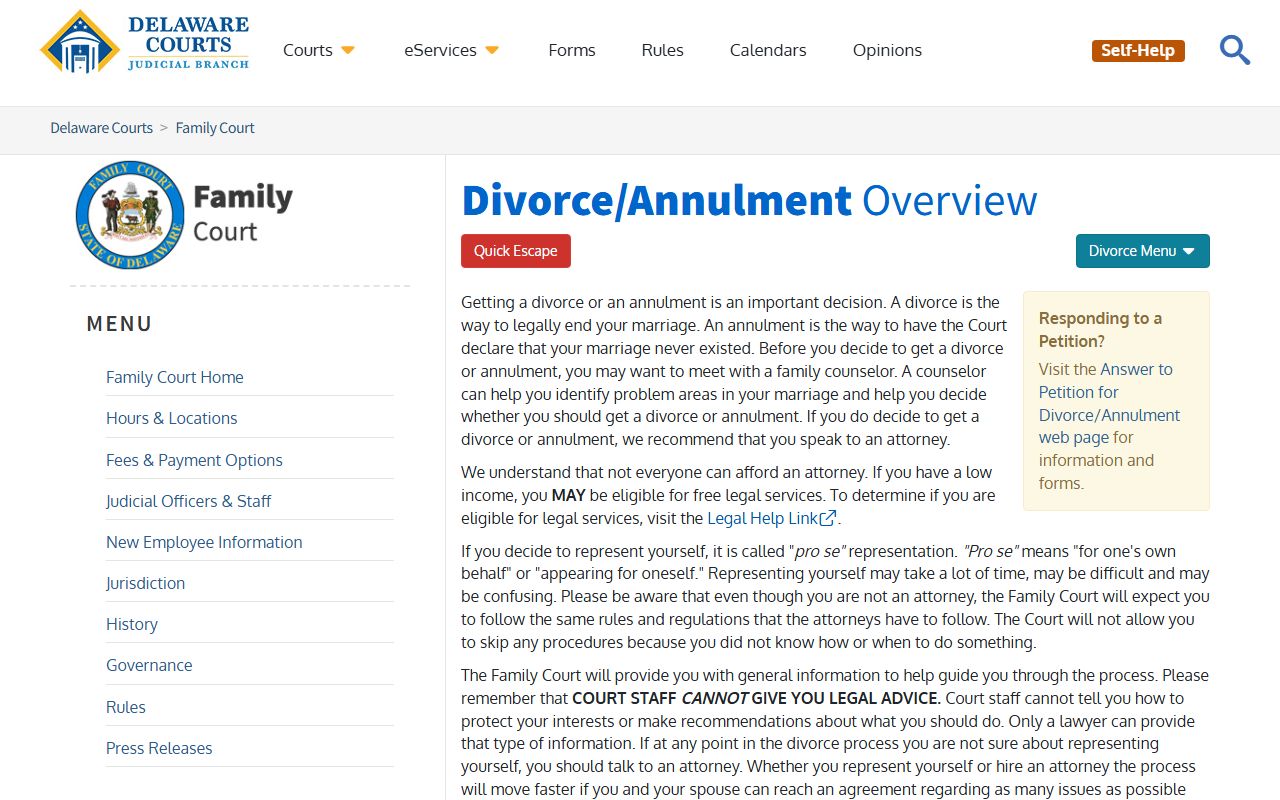Click the Family Court breadcrumb link
1280x800 pixels.
(x=215, y=128)
